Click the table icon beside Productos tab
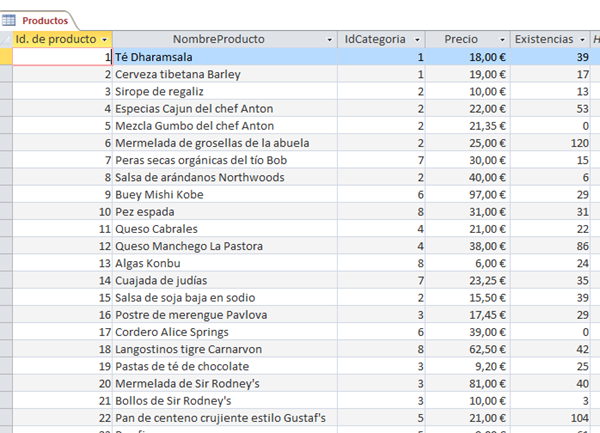Image resolution: width=600 pixels, height=433 pixels. pyautogui.click(x=8, y=20)
